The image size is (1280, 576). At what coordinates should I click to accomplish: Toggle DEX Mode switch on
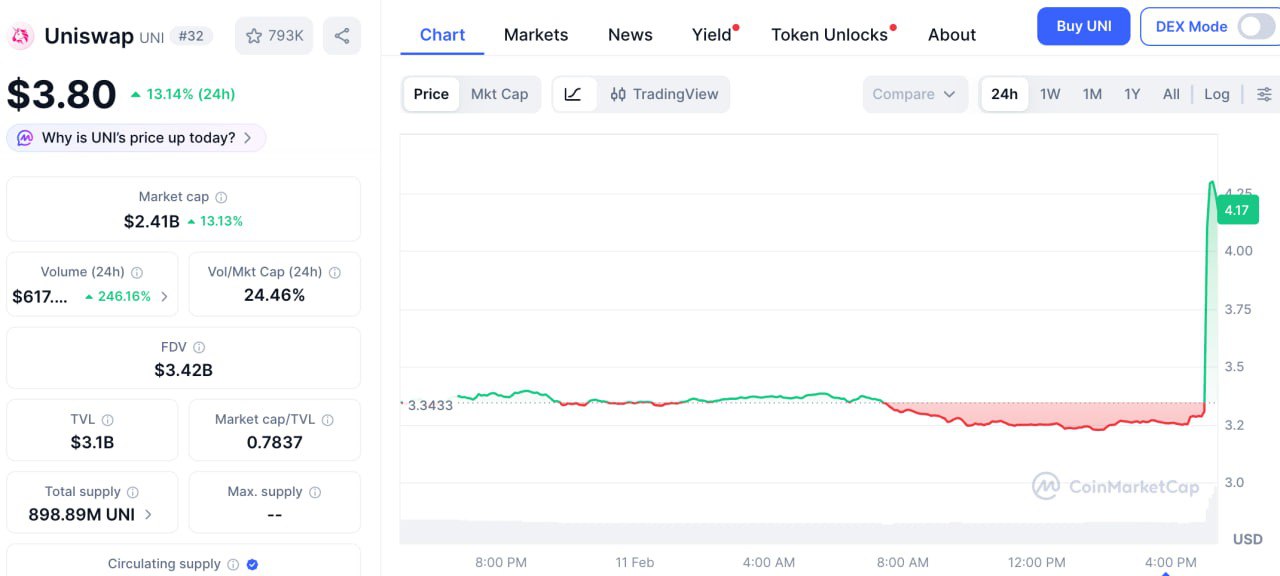(x=1255, y=27)
